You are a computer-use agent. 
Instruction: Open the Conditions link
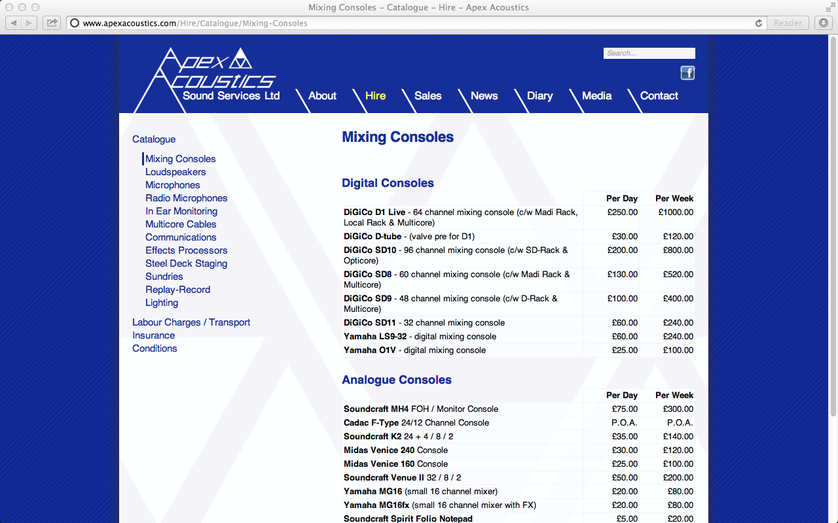click(154, 348)
